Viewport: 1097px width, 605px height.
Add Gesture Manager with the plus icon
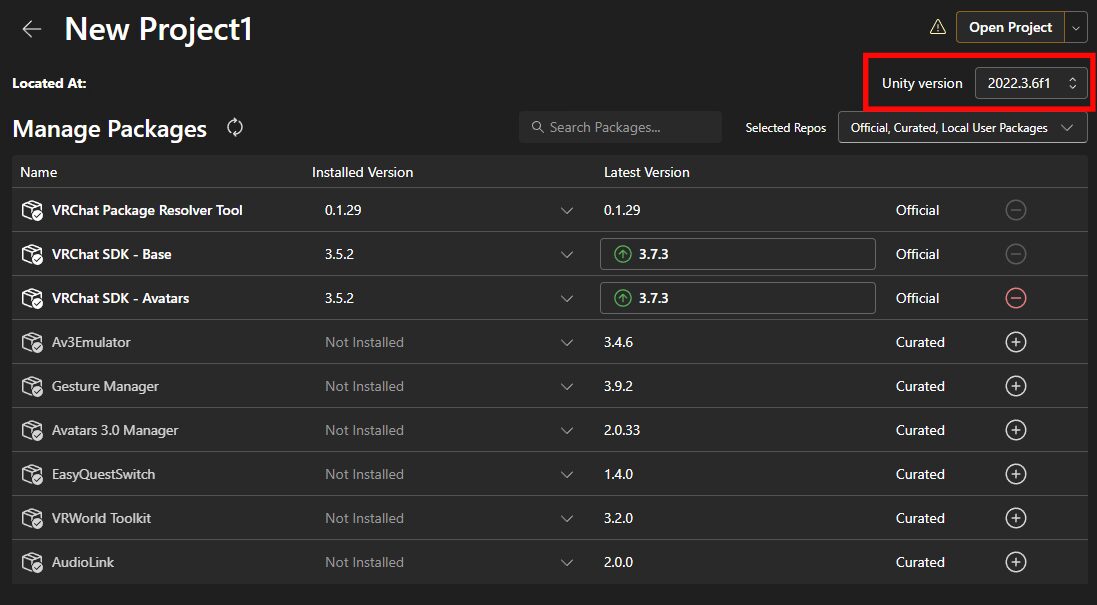[1016, 386]
